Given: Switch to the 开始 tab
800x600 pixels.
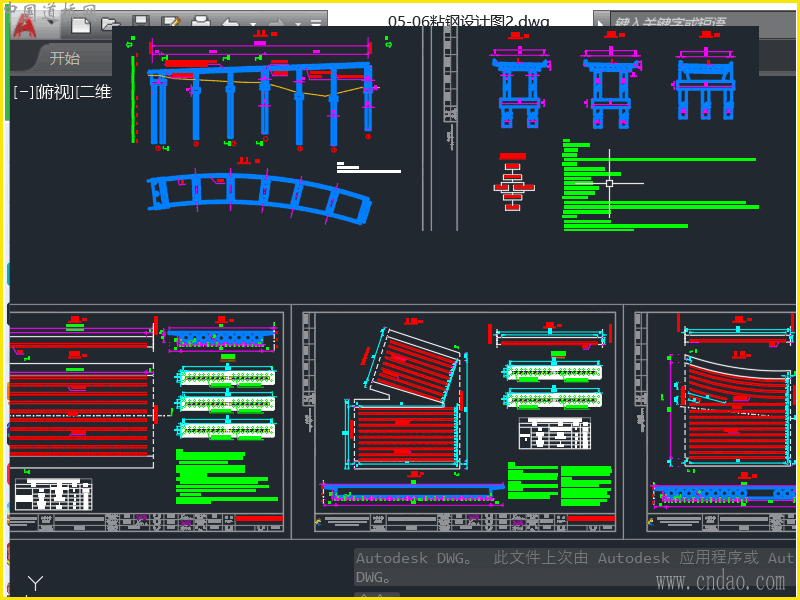Looking at the screenshot, I should click(x=65, y=58).
